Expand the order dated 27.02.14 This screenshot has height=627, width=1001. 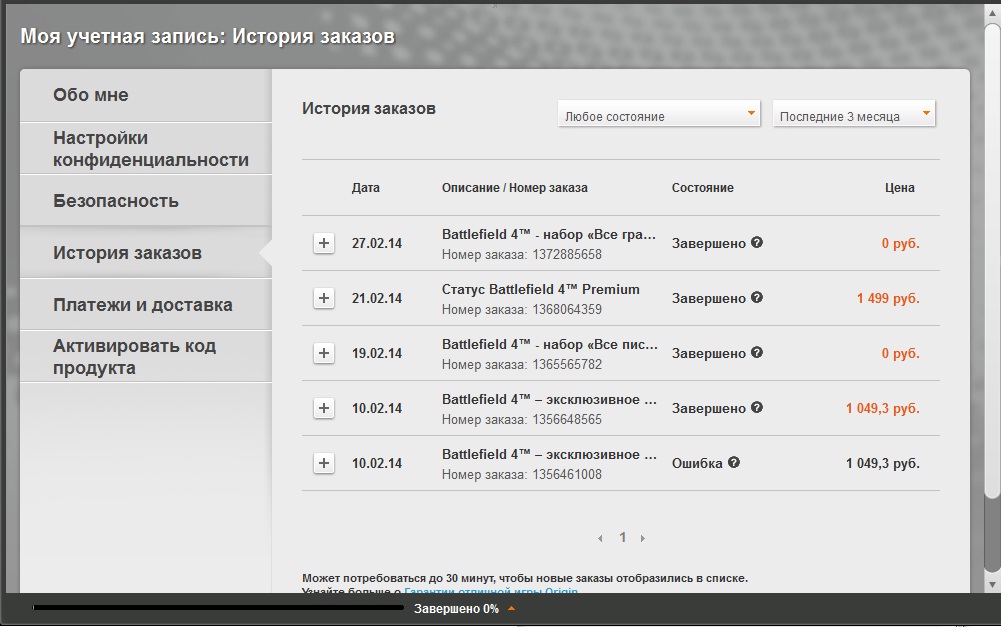click(324, 243)
